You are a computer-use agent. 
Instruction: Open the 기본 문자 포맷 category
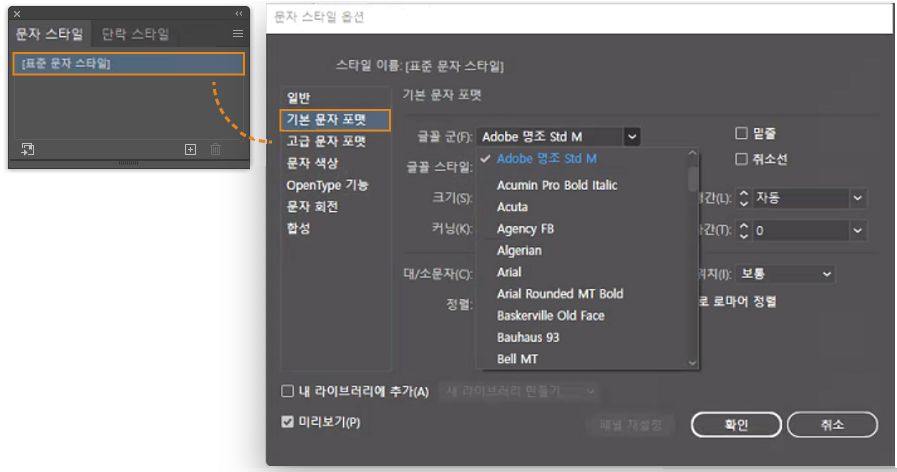(336, 120)
